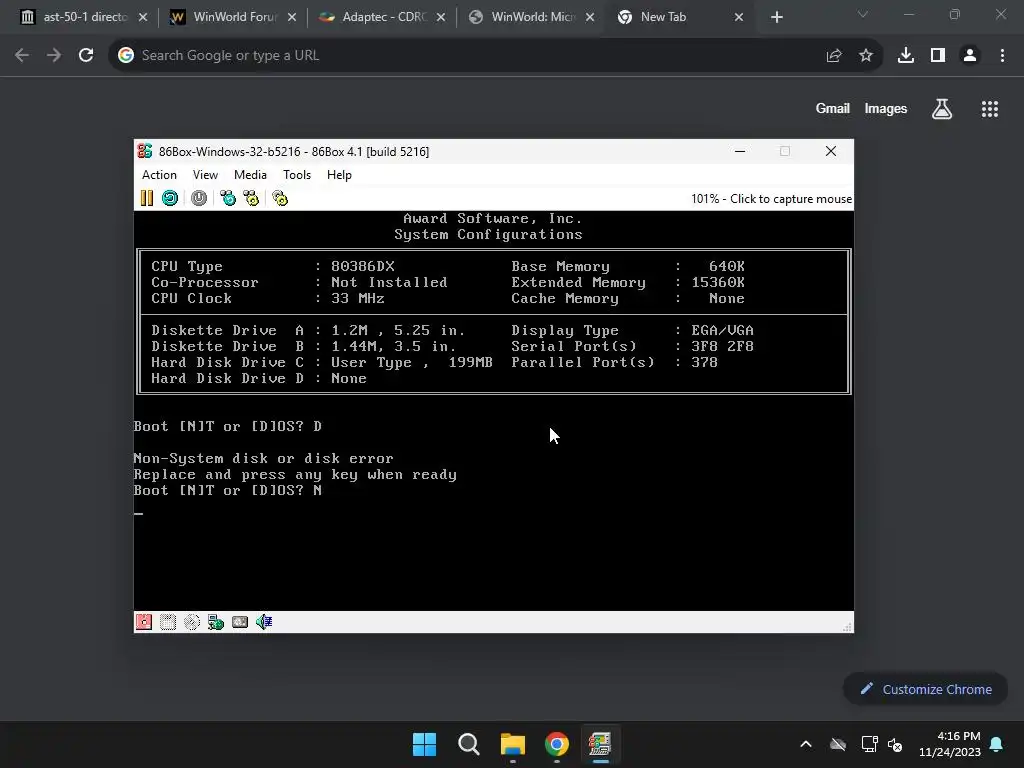Screen dimensions: 1024x768
Task: Close the WinWorld Forum tab
Action: (292, 17)
